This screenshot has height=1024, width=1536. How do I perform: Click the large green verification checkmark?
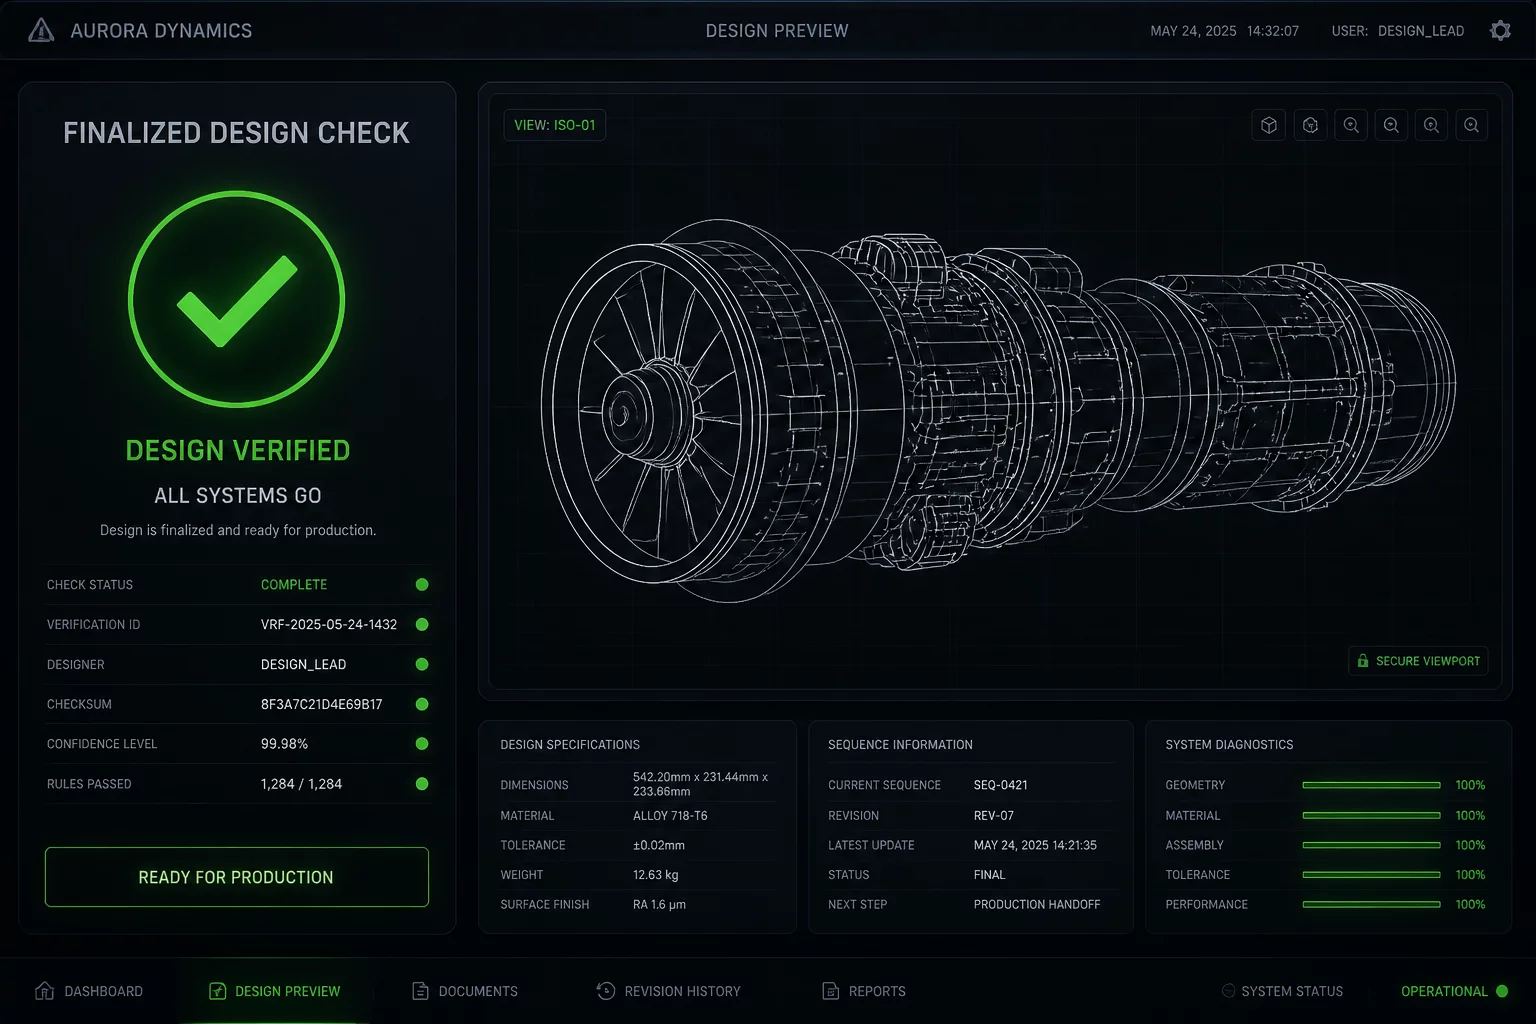tap(237, 299)
